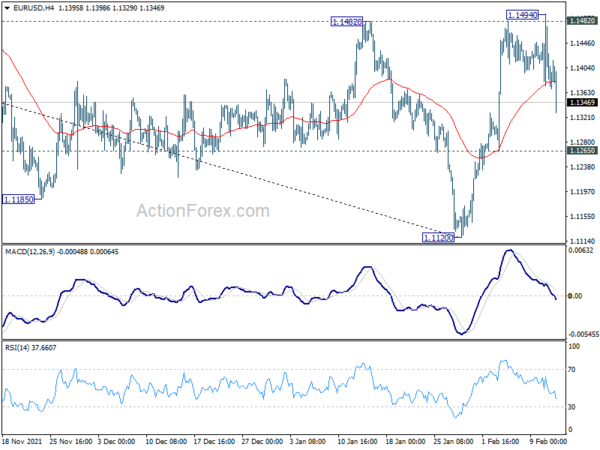Click the MACD 0.00632 scale value

[581, 251]
